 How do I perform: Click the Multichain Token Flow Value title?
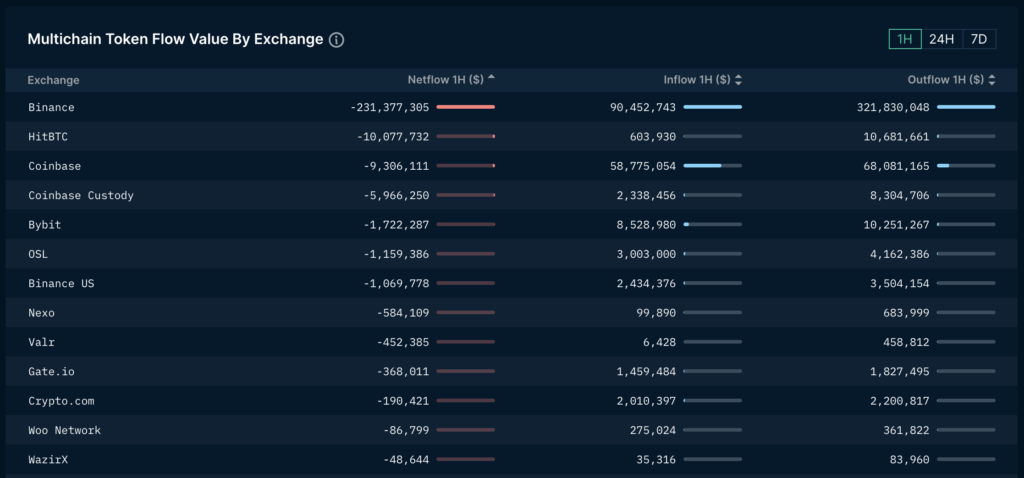tap(175, 39)
